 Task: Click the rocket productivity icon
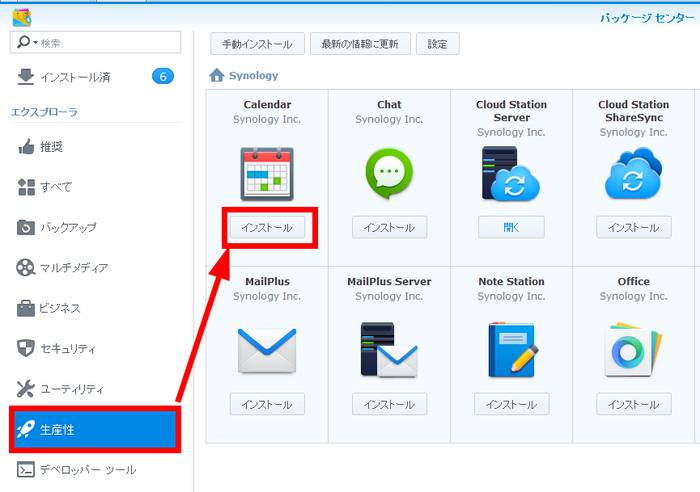[x=25, y=429]
